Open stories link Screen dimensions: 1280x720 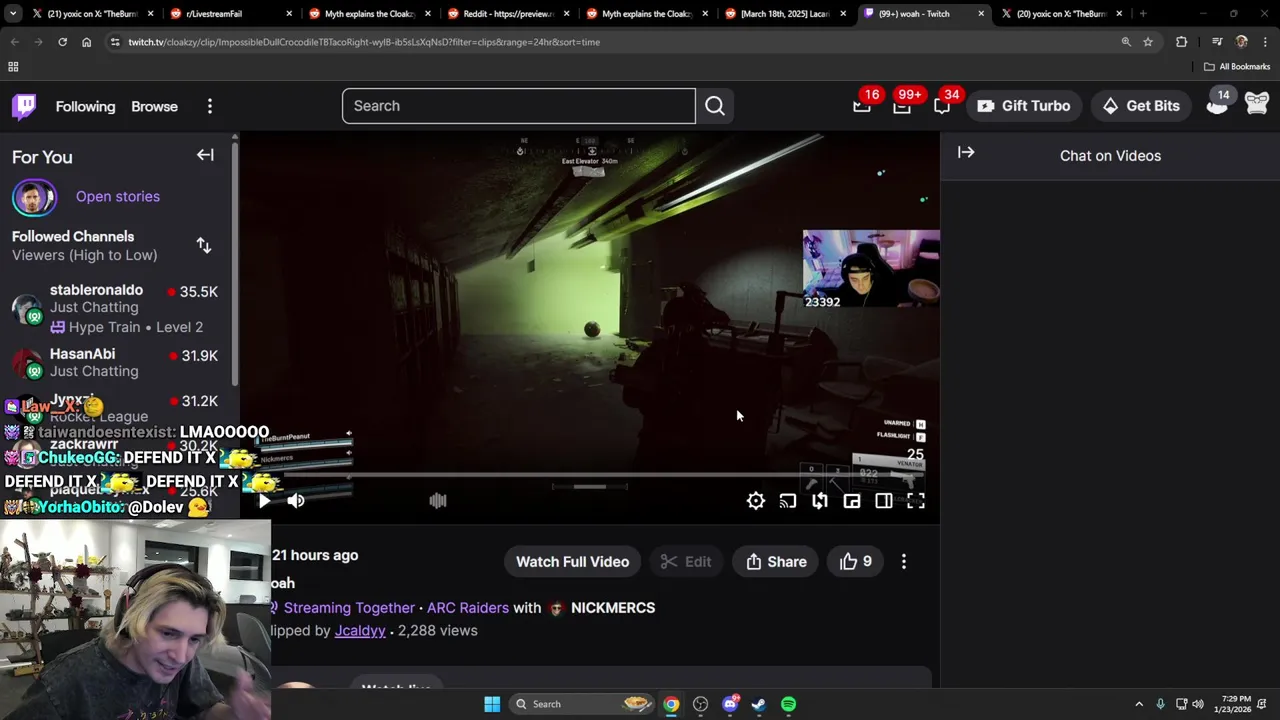(118, 196)
